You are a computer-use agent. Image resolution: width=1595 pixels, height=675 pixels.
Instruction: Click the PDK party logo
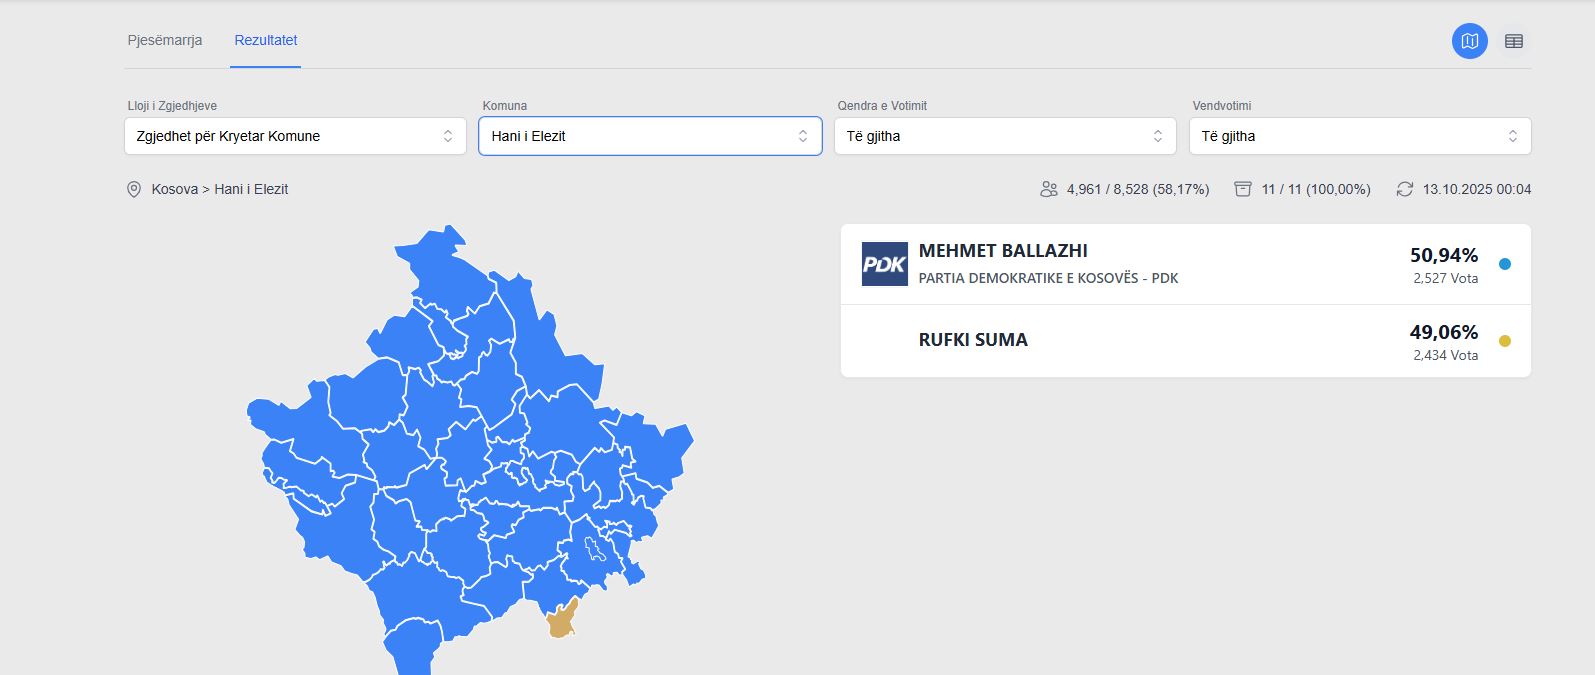(884, 264)
